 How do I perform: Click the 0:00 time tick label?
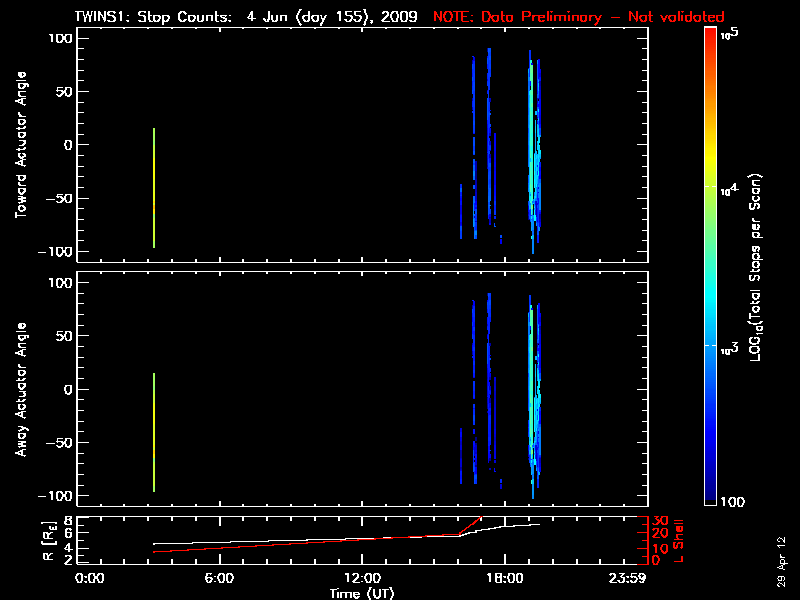coord(90,578)
